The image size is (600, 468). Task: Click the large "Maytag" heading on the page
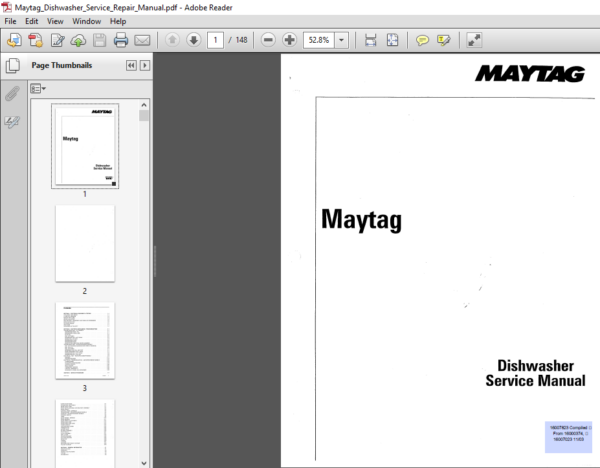click(362, 219)
